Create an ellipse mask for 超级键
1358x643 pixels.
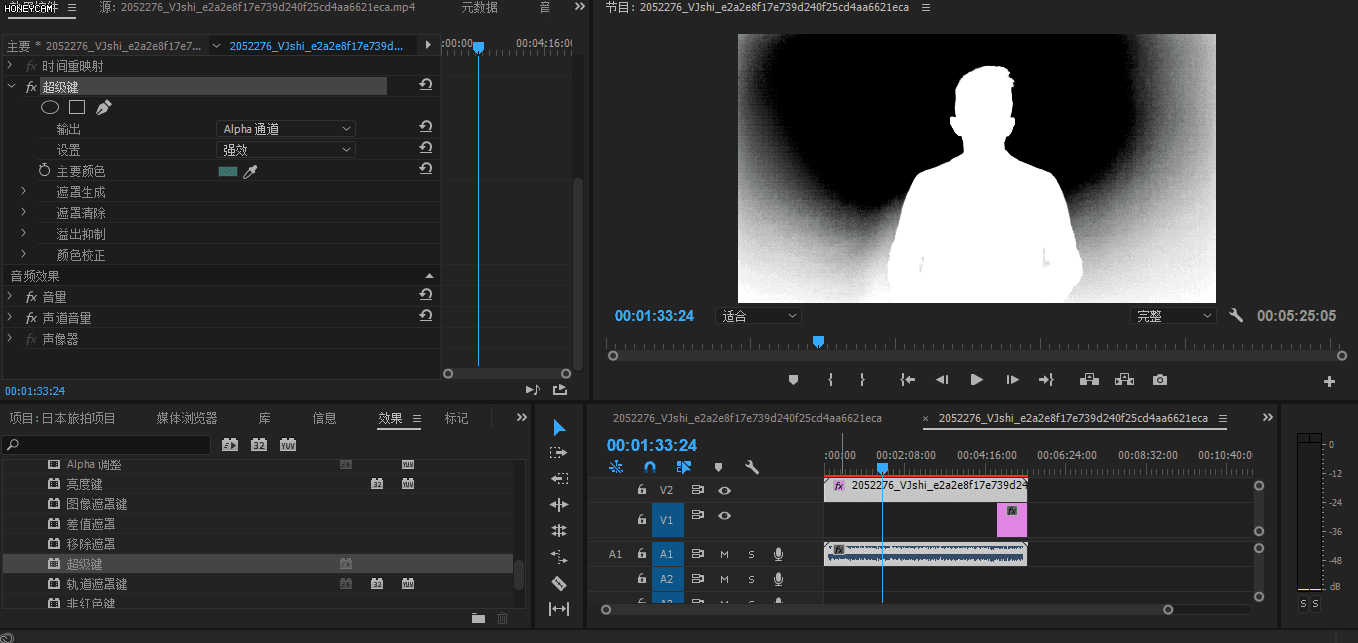[x=49, y=107]
